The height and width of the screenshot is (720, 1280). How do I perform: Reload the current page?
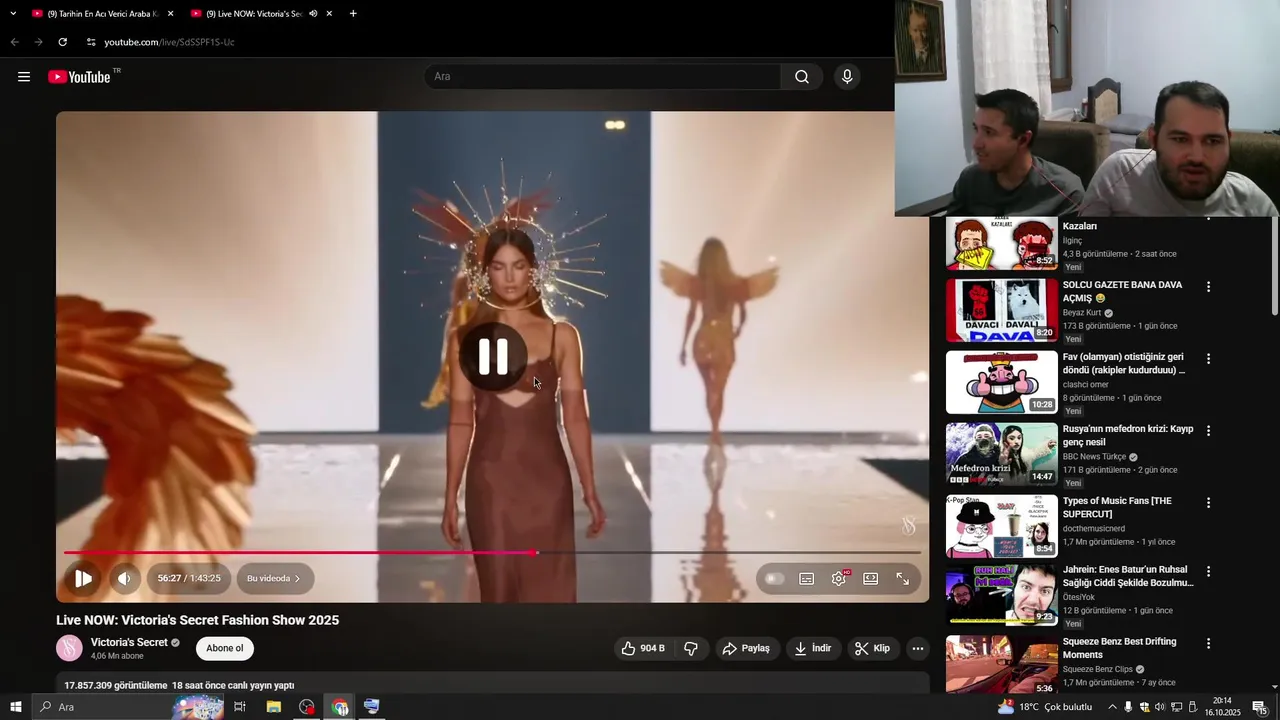tap(62, 42)
